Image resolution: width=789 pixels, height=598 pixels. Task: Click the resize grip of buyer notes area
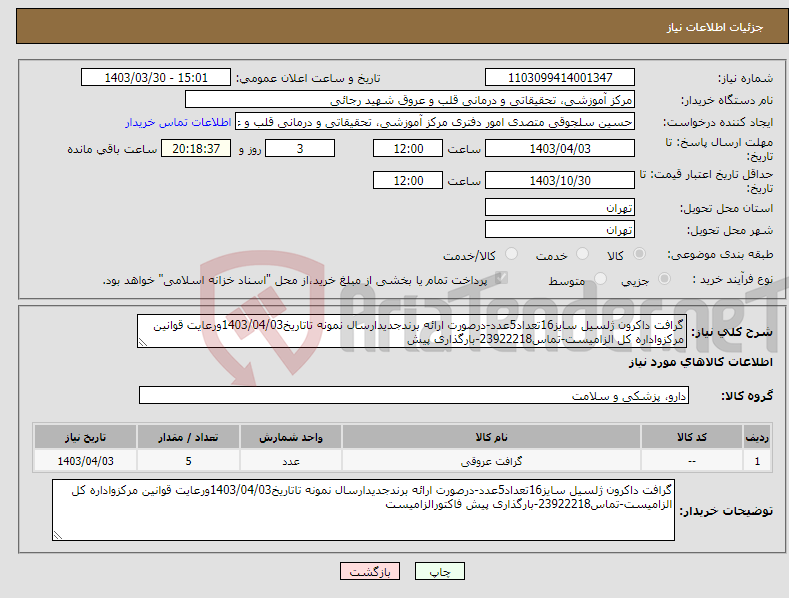click(58, 535)
